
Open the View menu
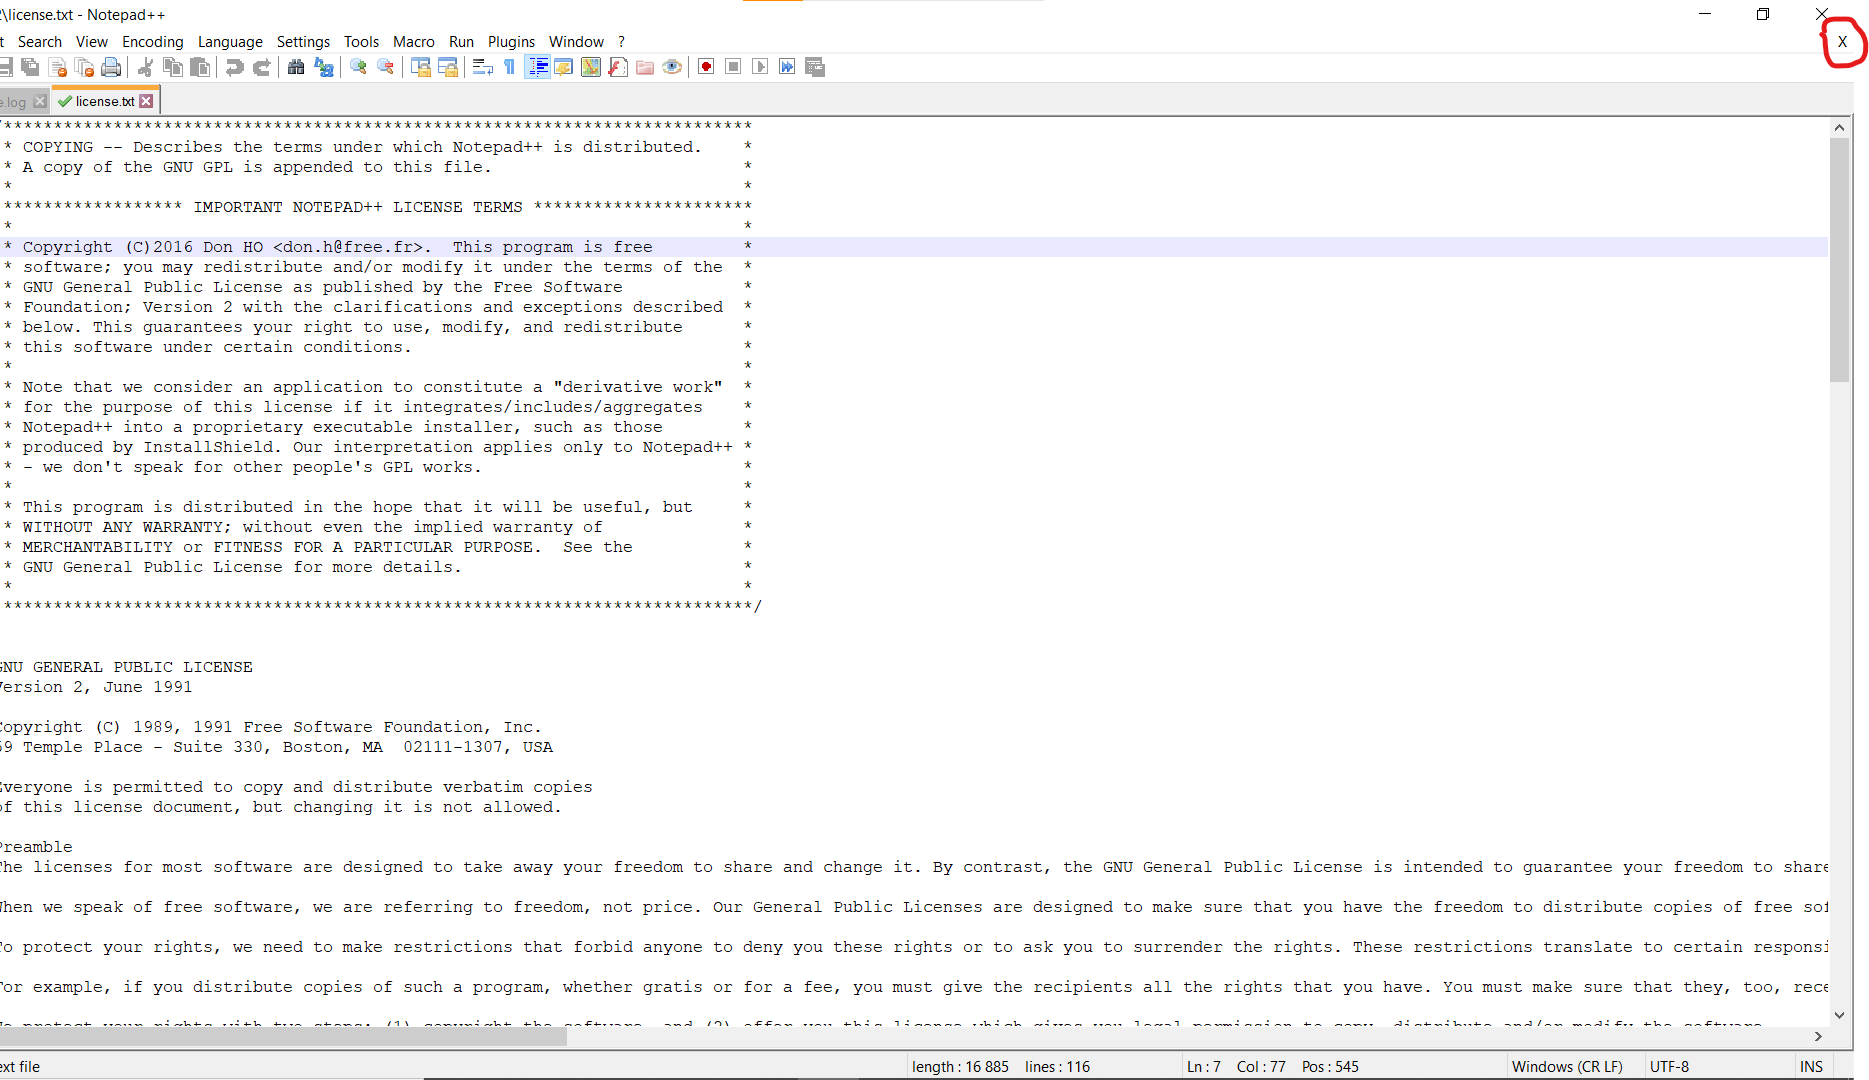click(92, 42)
